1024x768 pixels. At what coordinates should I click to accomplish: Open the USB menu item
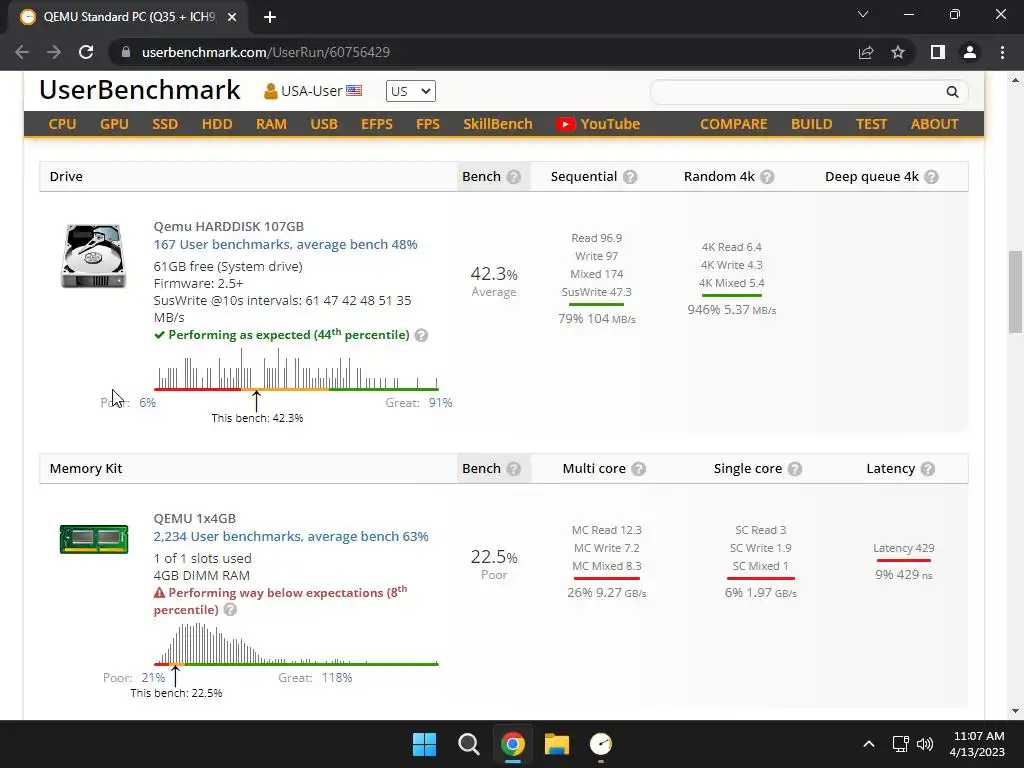[324, 124]
